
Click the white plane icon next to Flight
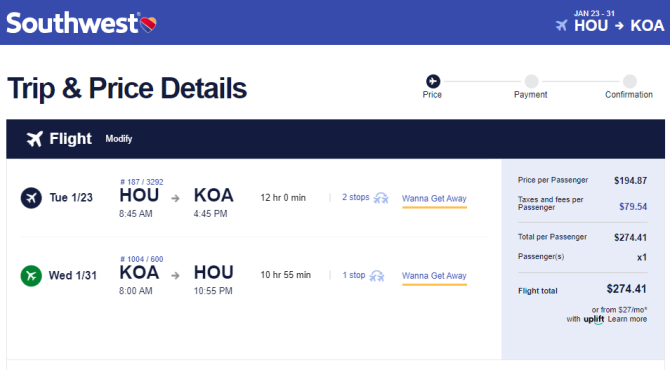point(35,139)
